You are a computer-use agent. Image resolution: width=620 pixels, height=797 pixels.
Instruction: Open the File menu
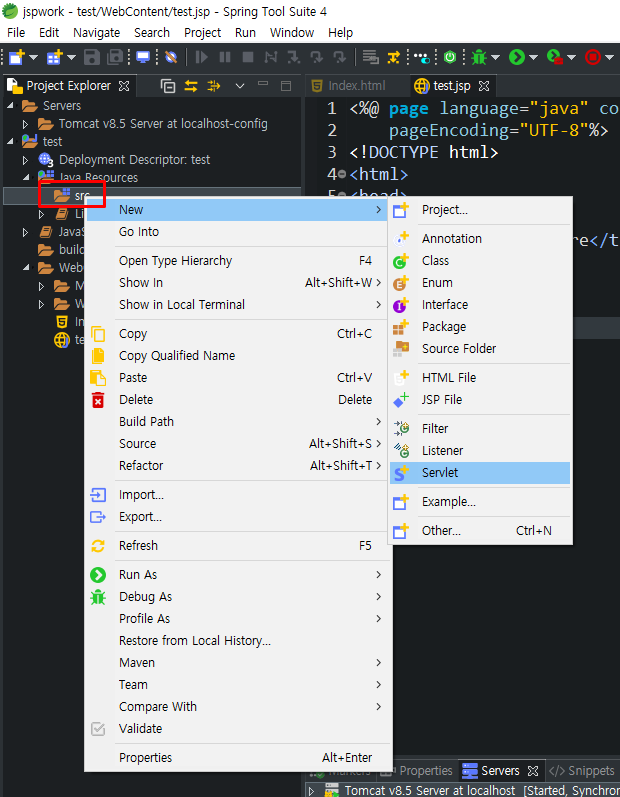point(16,33)
